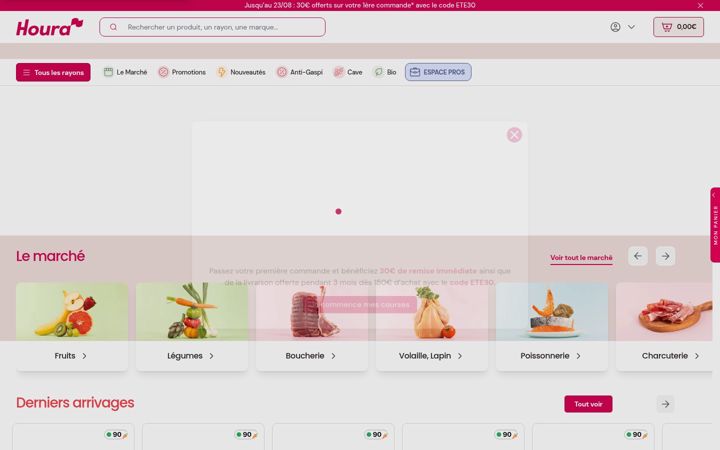
Task: Expand the account dropdown chevron
Action: pyautogui.click(x=631, y=27)
